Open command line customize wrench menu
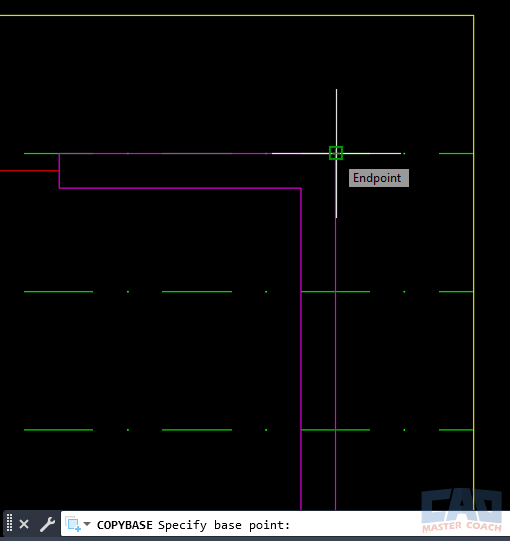Screen dimensions: 510x541 (47, 524)
